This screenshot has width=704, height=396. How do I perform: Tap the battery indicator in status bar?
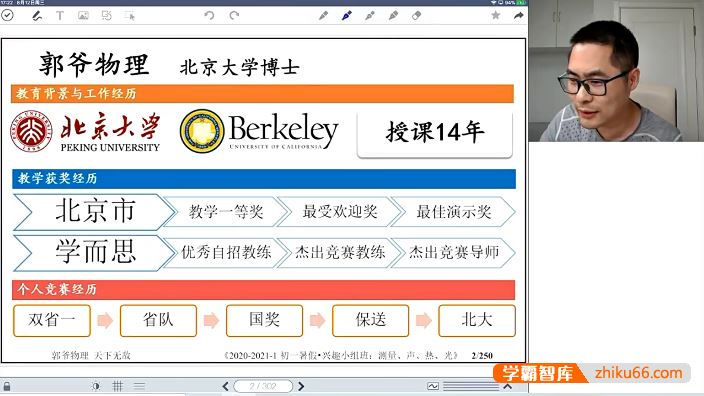pos(521,2)
